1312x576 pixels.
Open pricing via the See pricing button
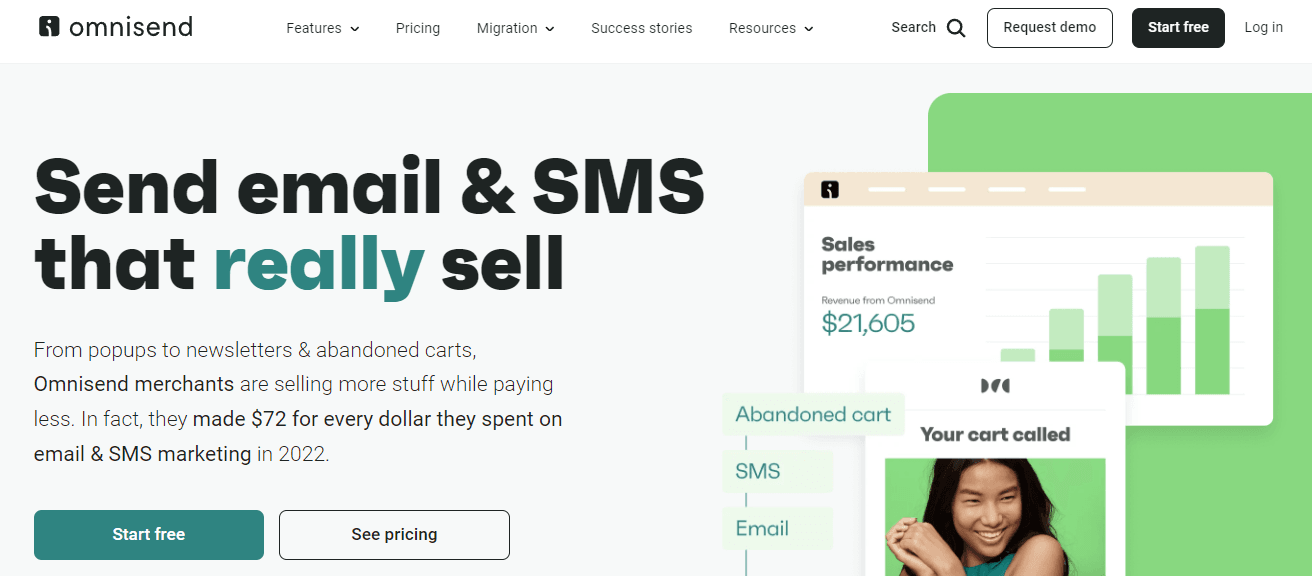[393, 535]
